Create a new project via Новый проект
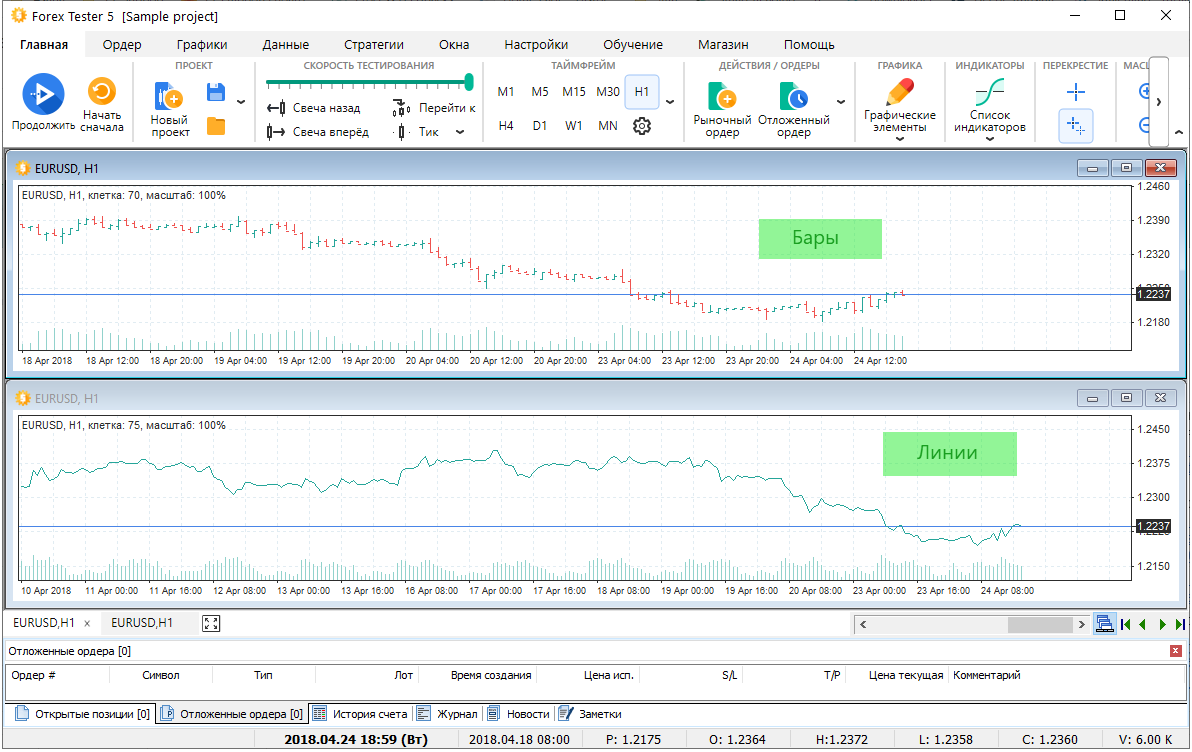This screenshot has height=752, width=1192. [169, 98]
